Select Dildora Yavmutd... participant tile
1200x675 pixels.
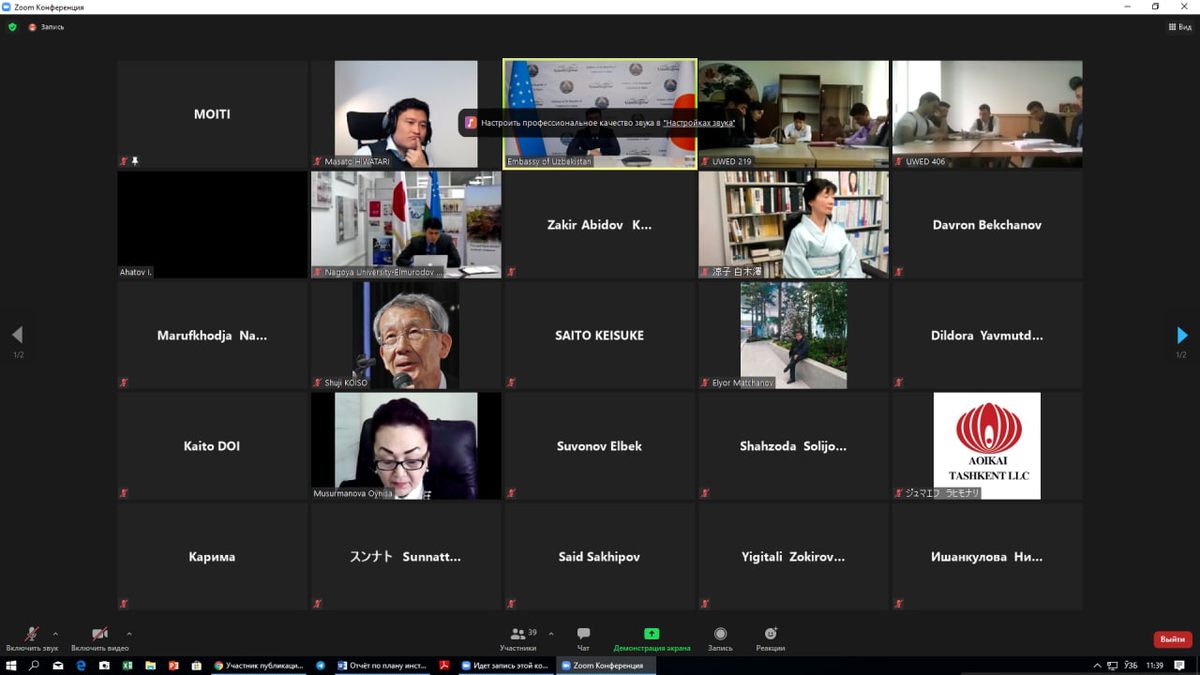[987, 335]
